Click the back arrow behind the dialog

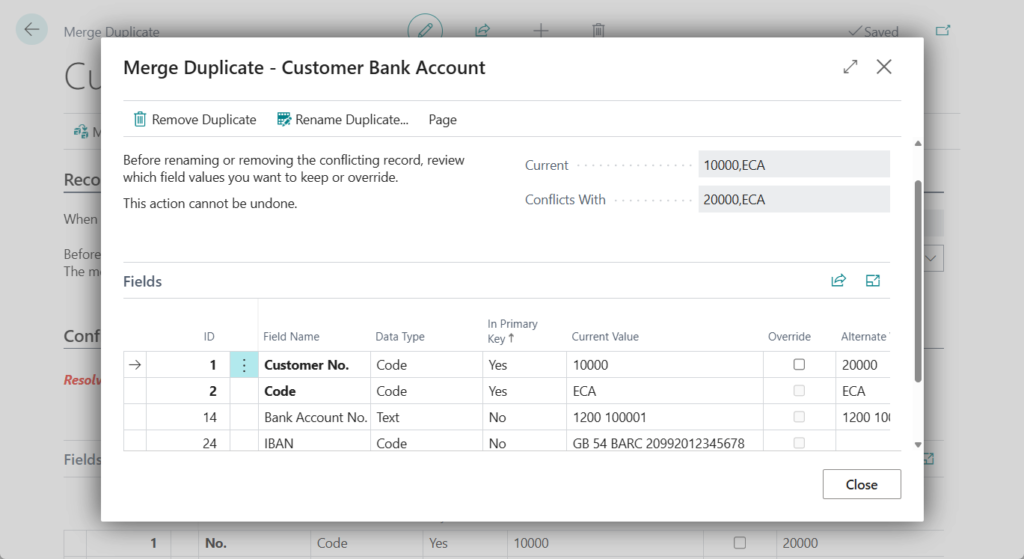click(x=32, y=30)
